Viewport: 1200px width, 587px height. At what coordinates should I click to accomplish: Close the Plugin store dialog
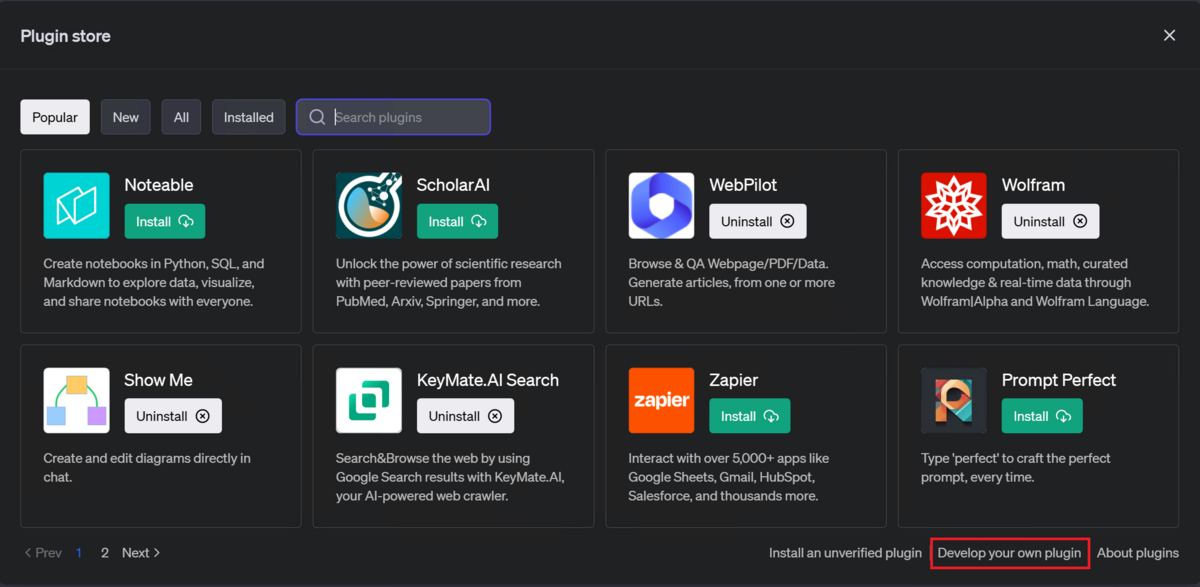[x=1169, y=35]
